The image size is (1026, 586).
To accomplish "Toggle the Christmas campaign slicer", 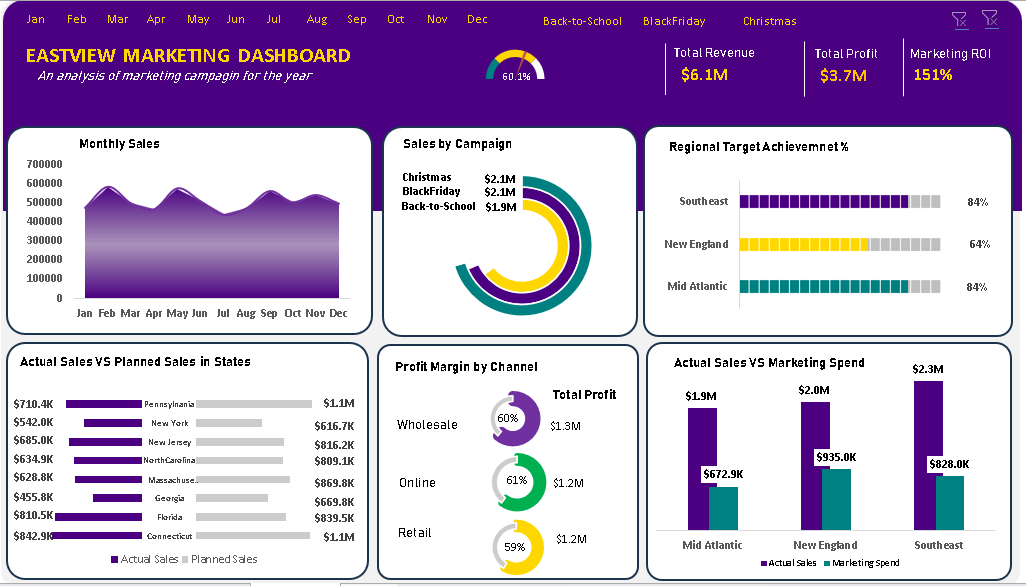I will point(769,21).
